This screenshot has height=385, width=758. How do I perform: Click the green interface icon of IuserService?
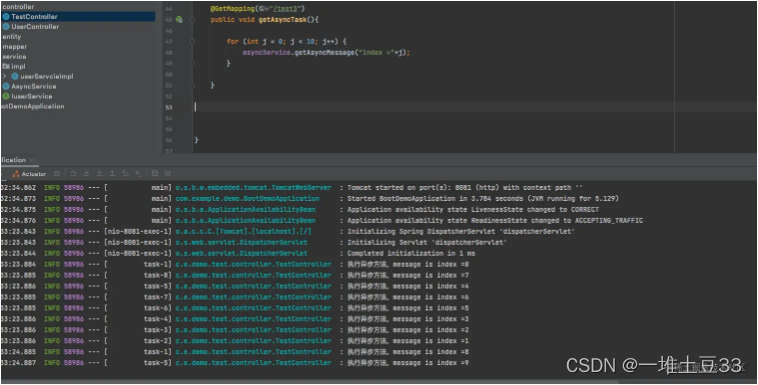[x=6, y=96]
